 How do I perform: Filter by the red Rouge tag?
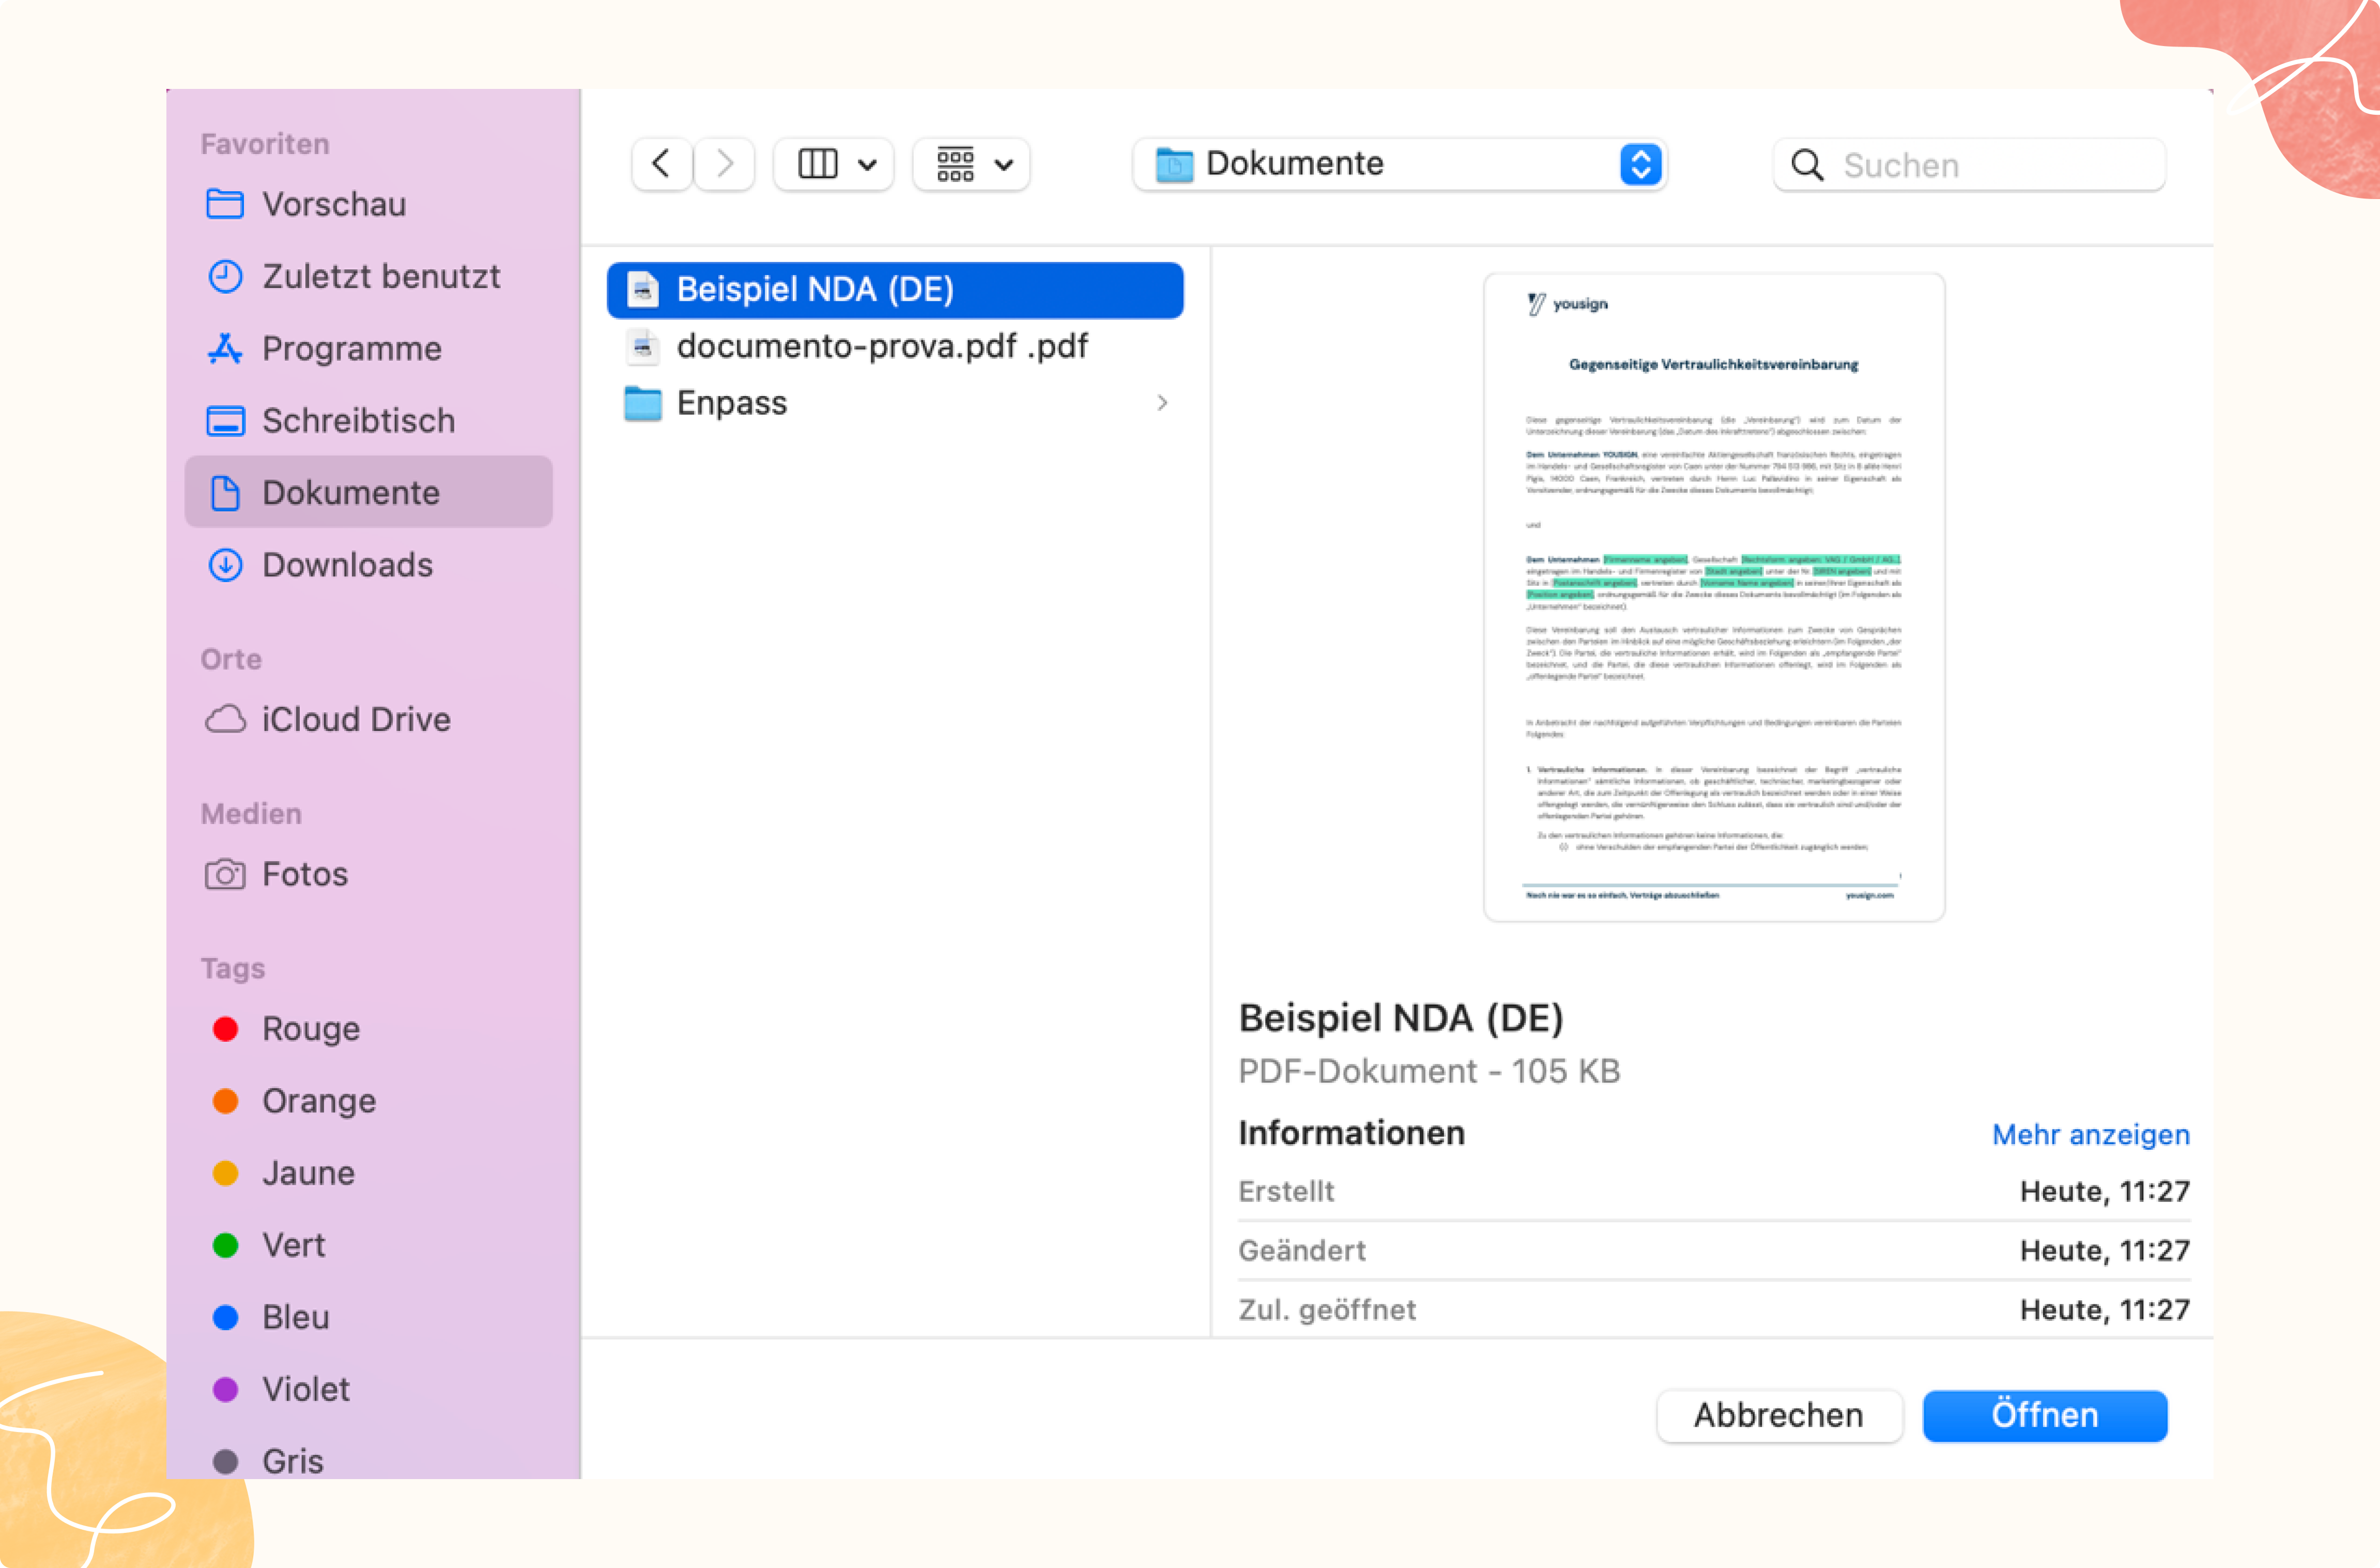tap(310, 1029)
